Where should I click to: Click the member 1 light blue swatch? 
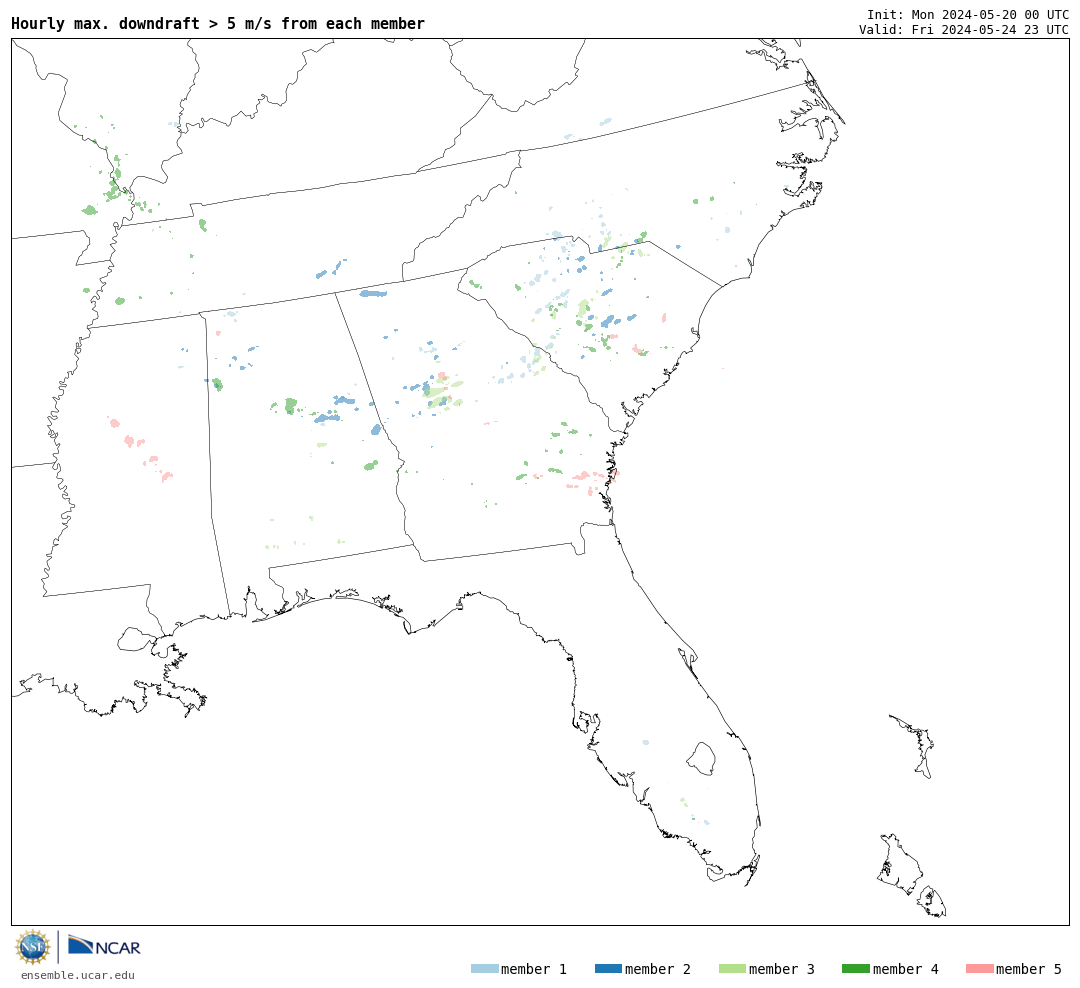(484, 969)
